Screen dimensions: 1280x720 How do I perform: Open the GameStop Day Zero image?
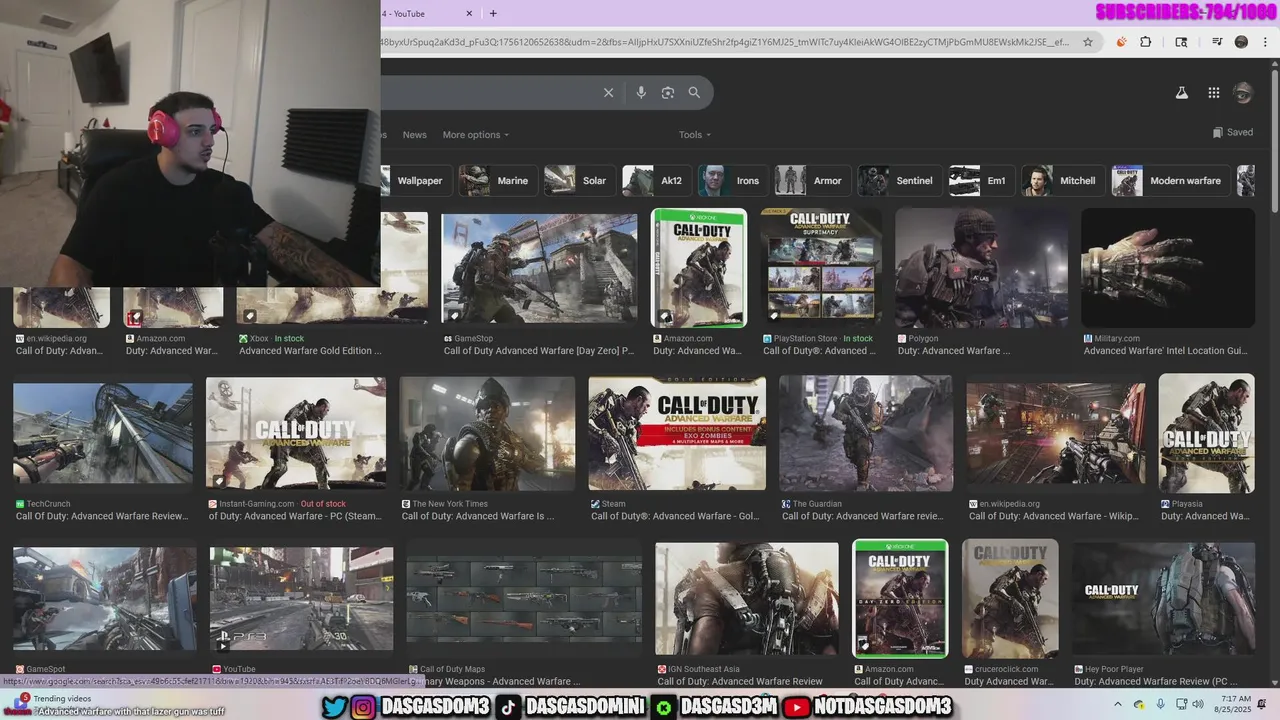click(x=539, y=267)
